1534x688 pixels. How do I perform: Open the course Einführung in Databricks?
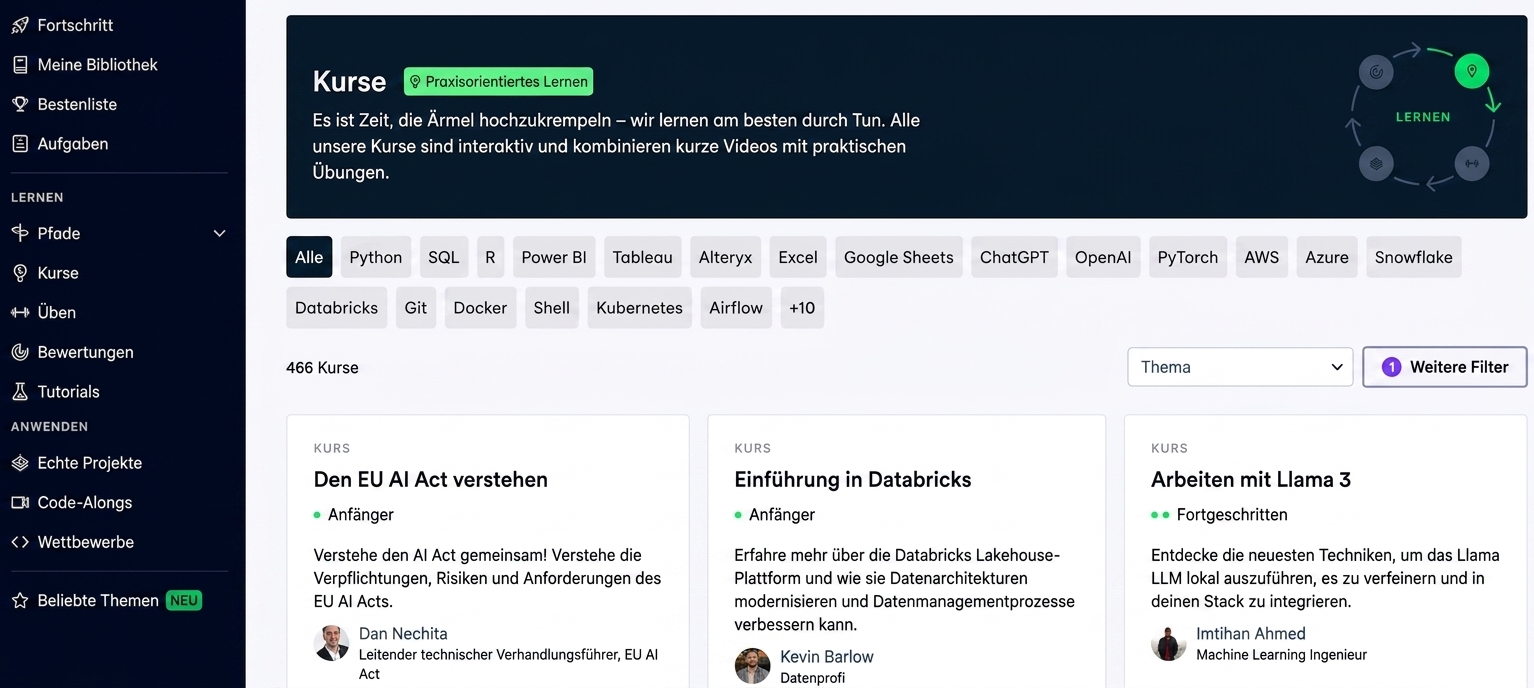(x=853, y=479)
